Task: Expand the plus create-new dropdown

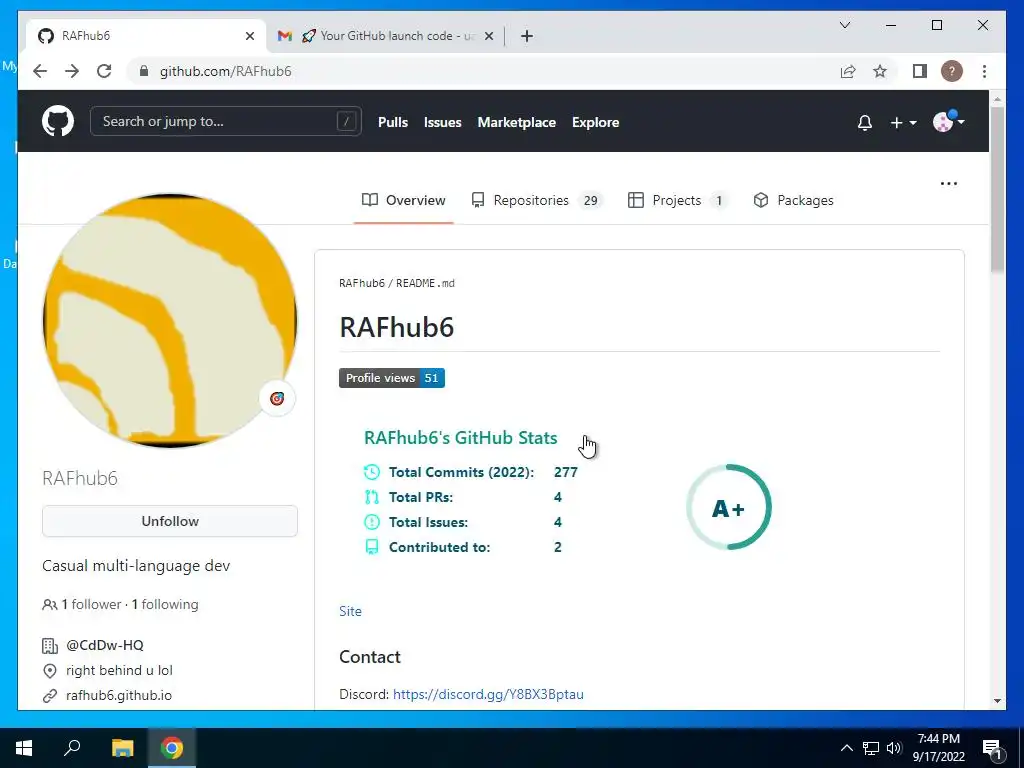Action: [x=903, y=122]
